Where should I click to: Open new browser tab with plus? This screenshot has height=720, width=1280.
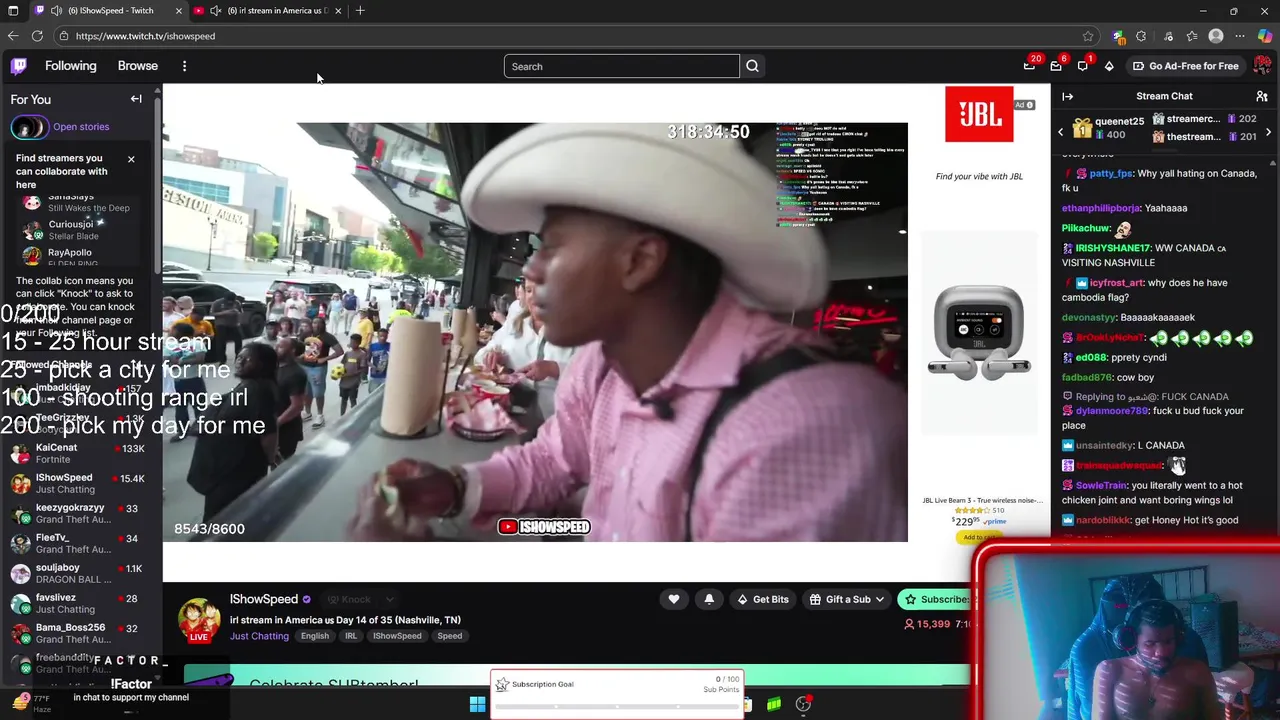click(x=360, y=11)
